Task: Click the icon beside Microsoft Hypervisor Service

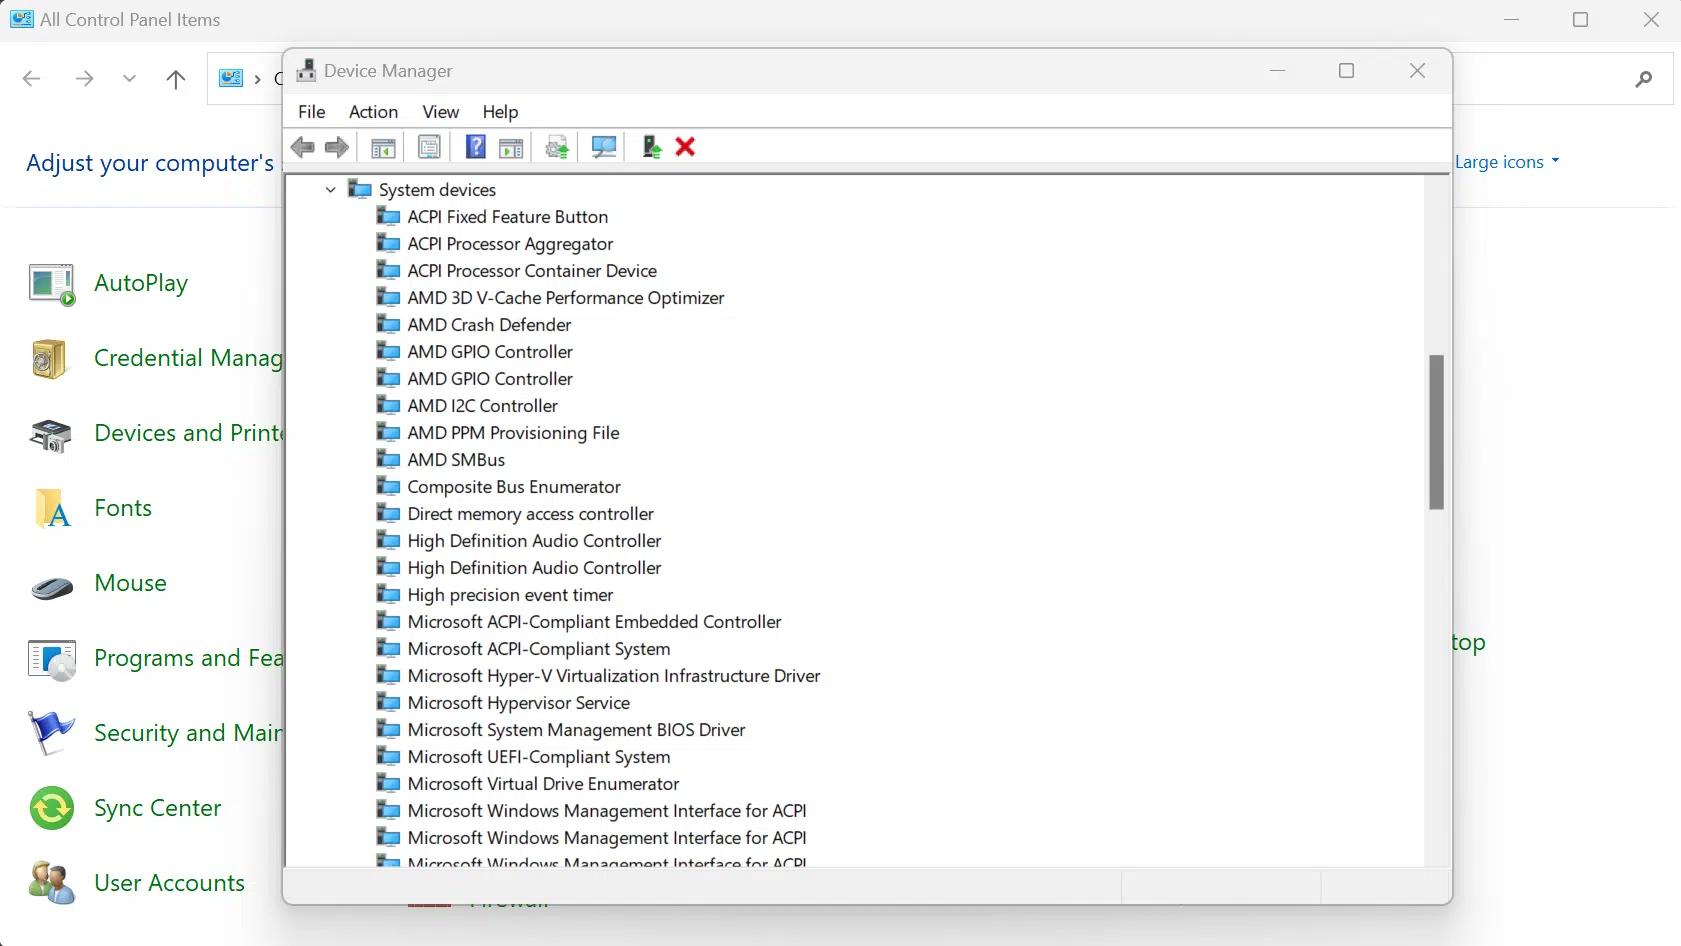Action: coord(388,702)
